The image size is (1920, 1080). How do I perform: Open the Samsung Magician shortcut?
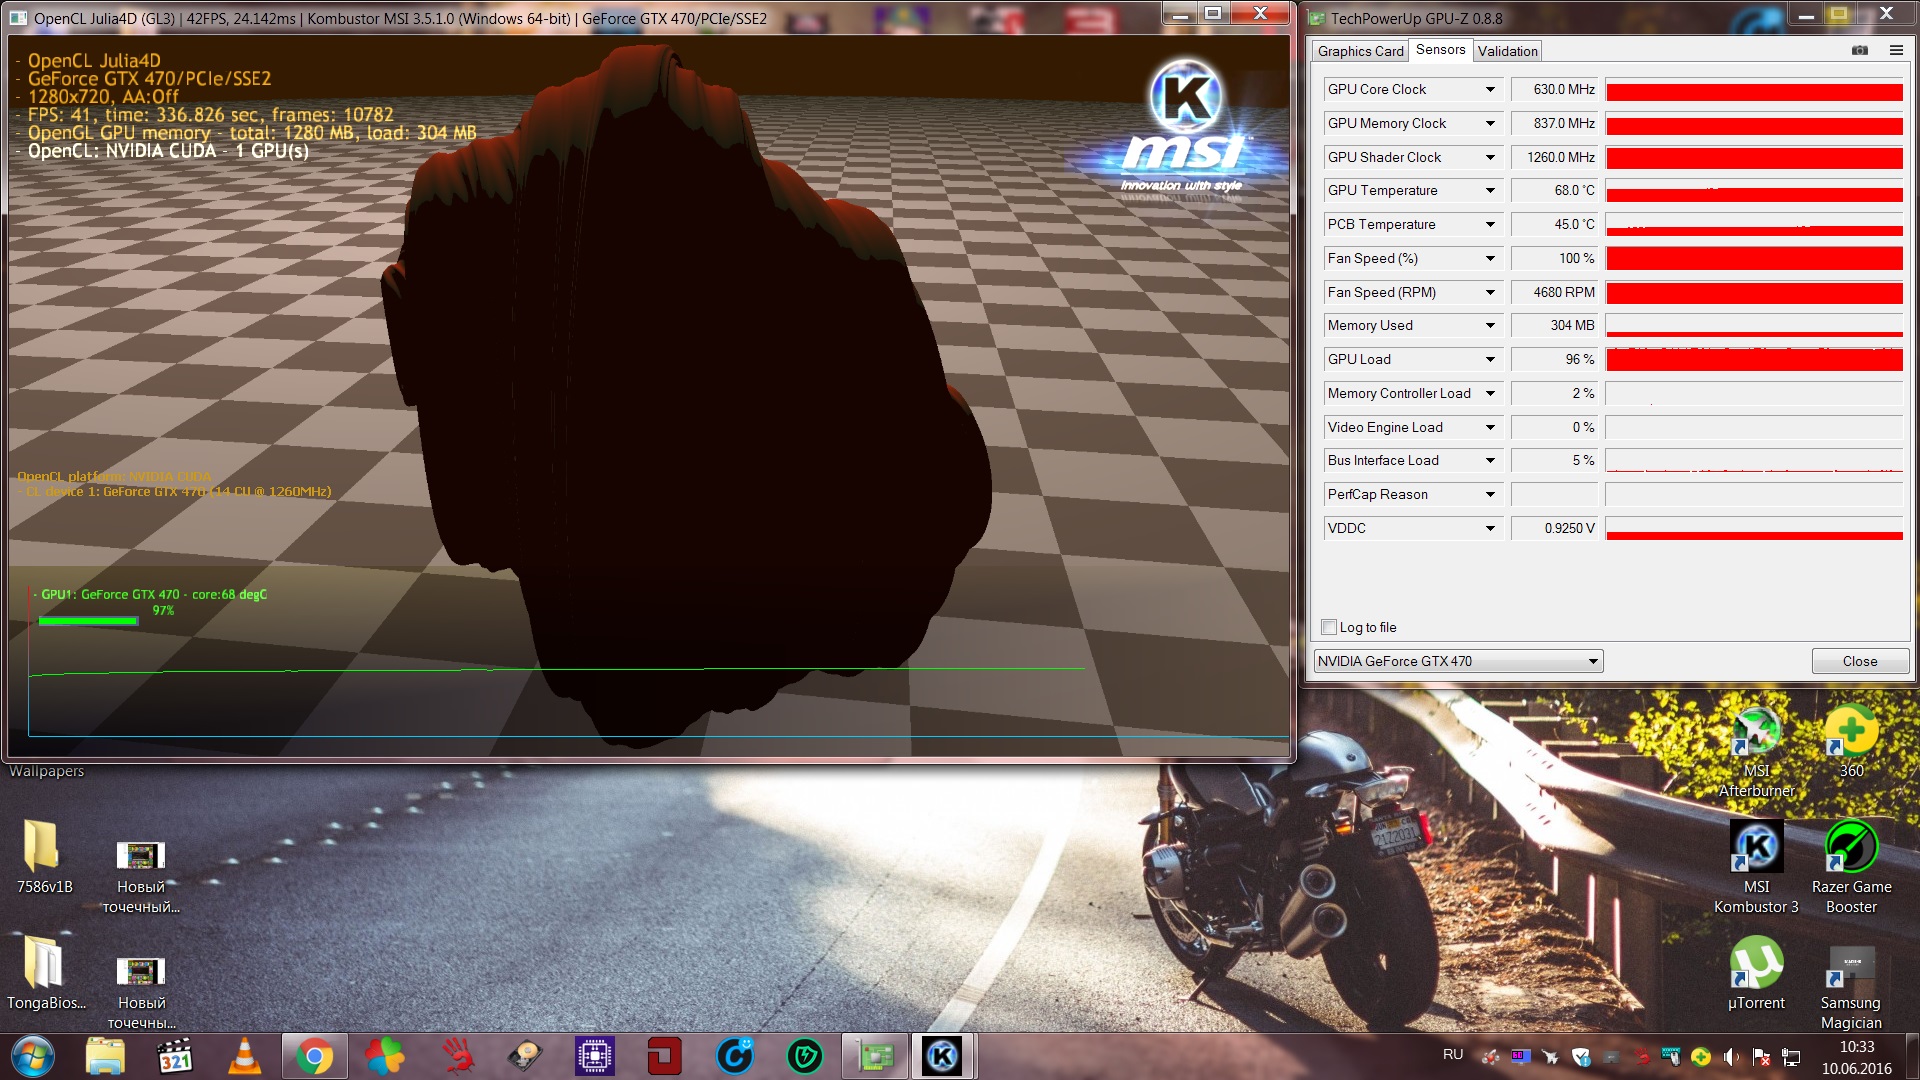tap(1850, 964)
